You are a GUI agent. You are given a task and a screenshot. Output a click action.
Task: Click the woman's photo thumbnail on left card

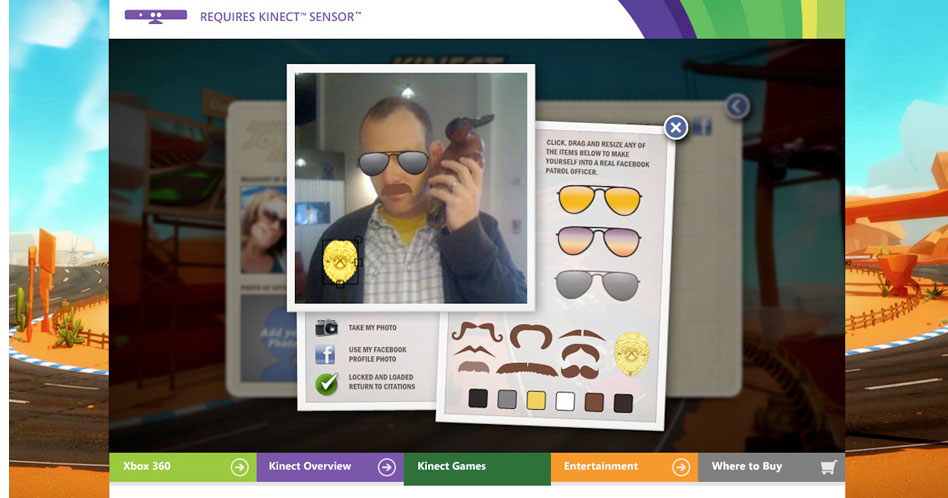[264, 230]
